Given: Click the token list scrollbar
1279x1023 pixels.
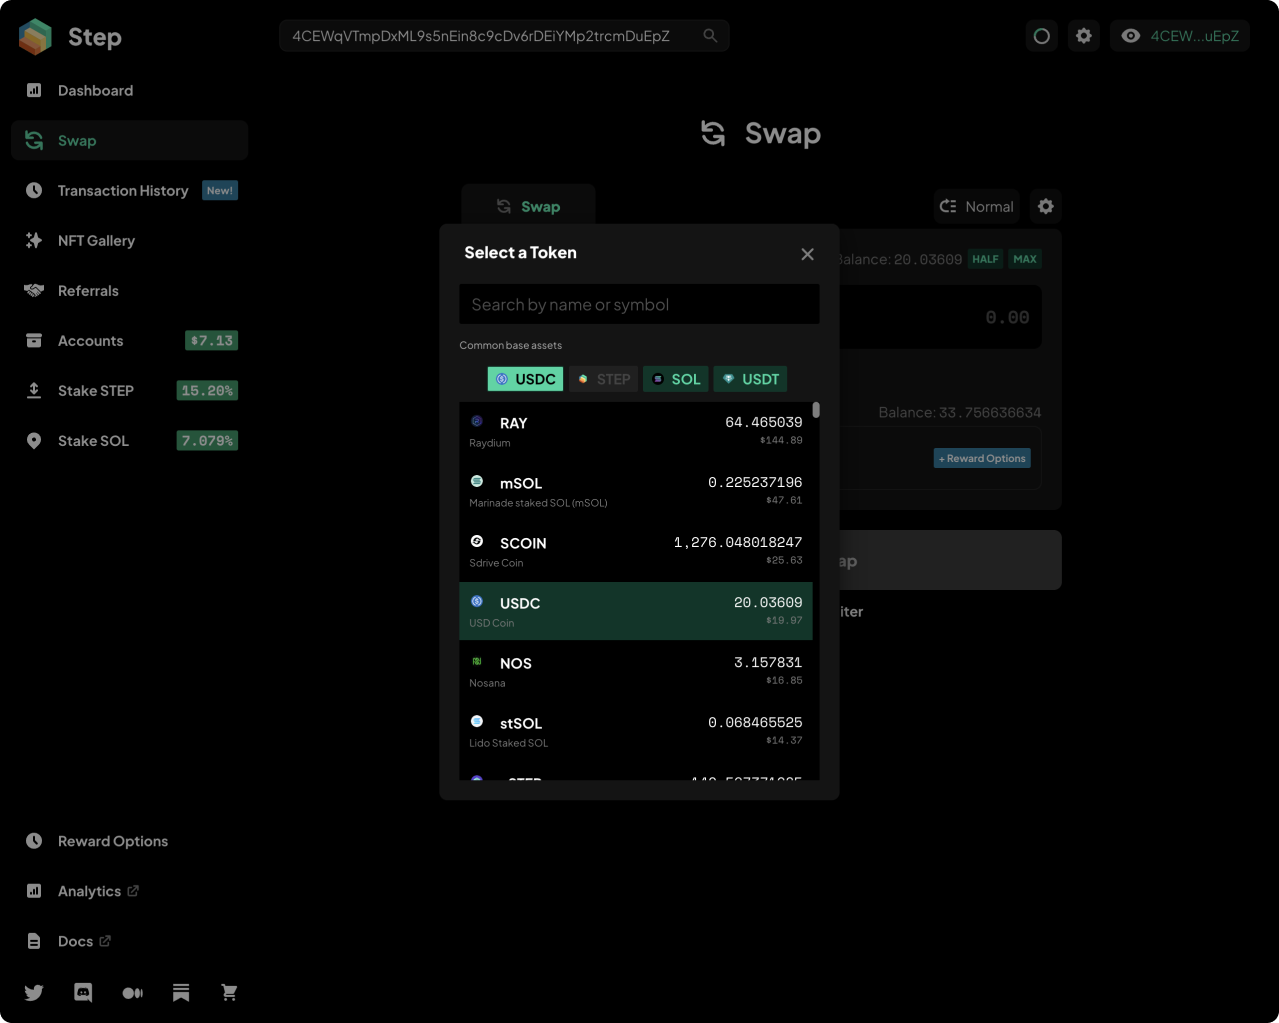Looking at the screenshot, I should pos(816,410).
